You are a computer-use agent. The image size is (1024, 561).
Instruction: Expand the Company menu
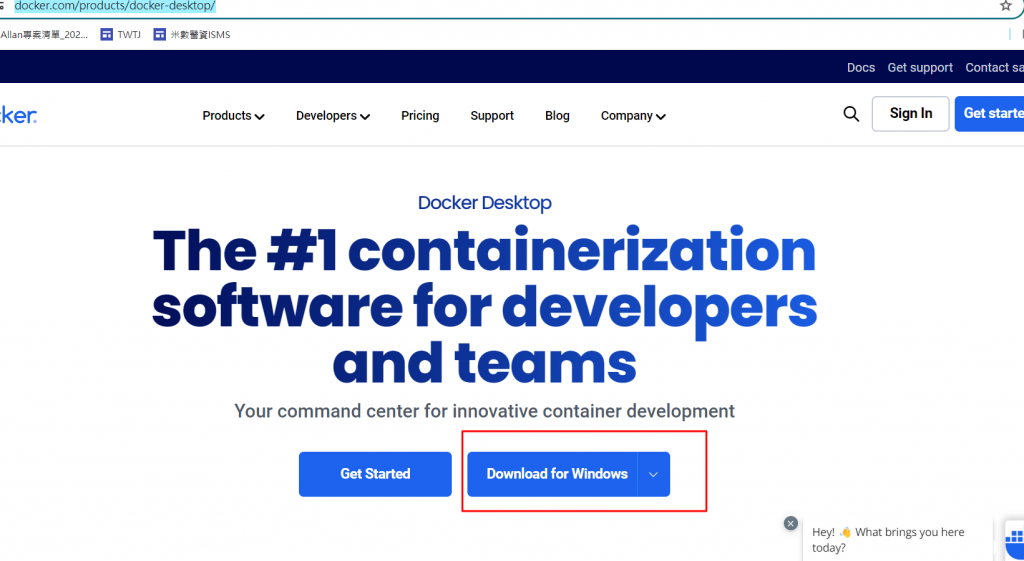(633, 116)
